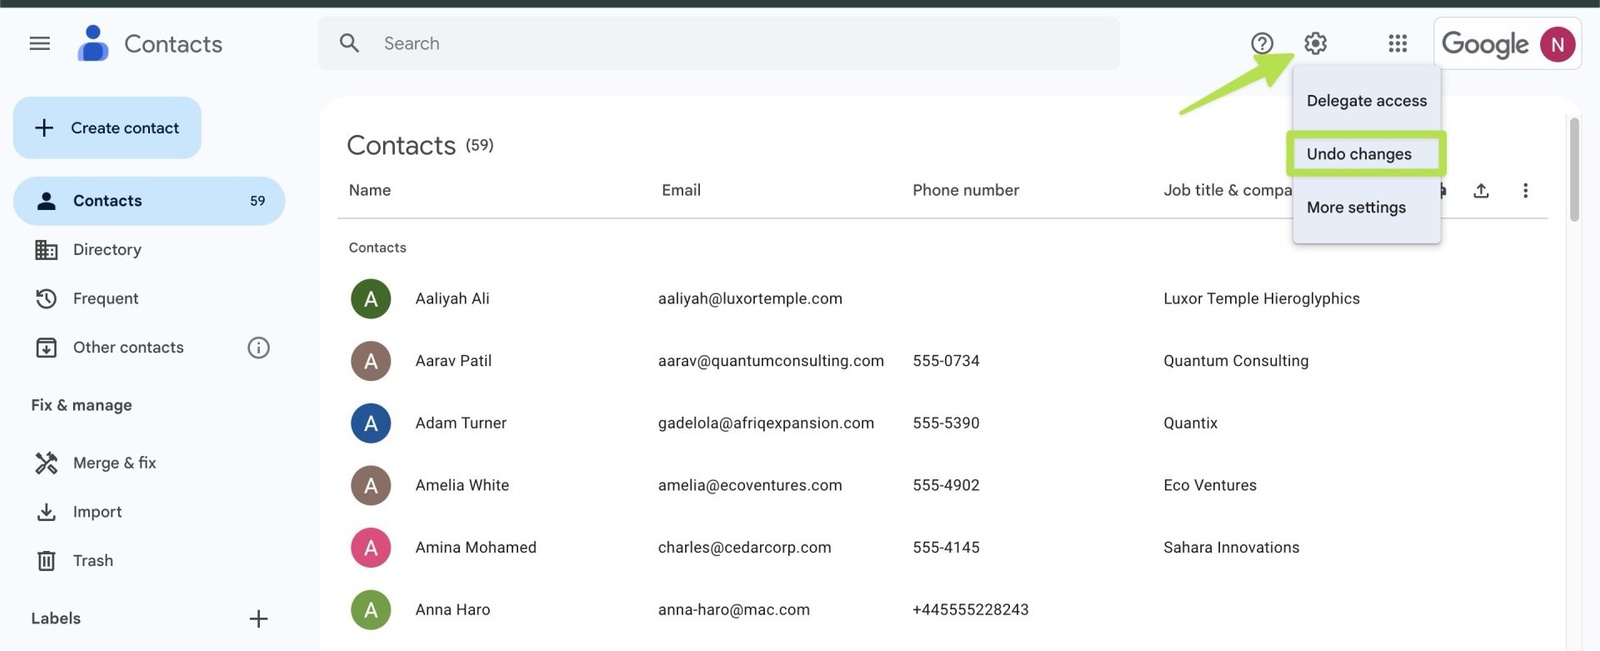Click the Create contact button

(107, 127)
